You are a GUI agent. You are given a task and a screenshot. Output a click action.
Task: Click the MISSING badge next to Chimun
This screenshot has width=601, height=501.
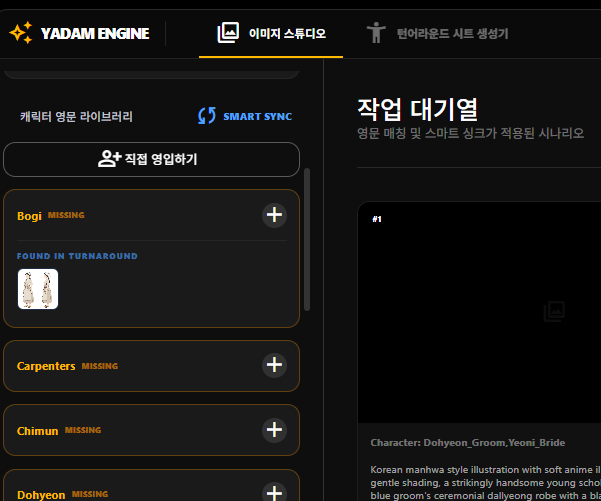[83, 430]
